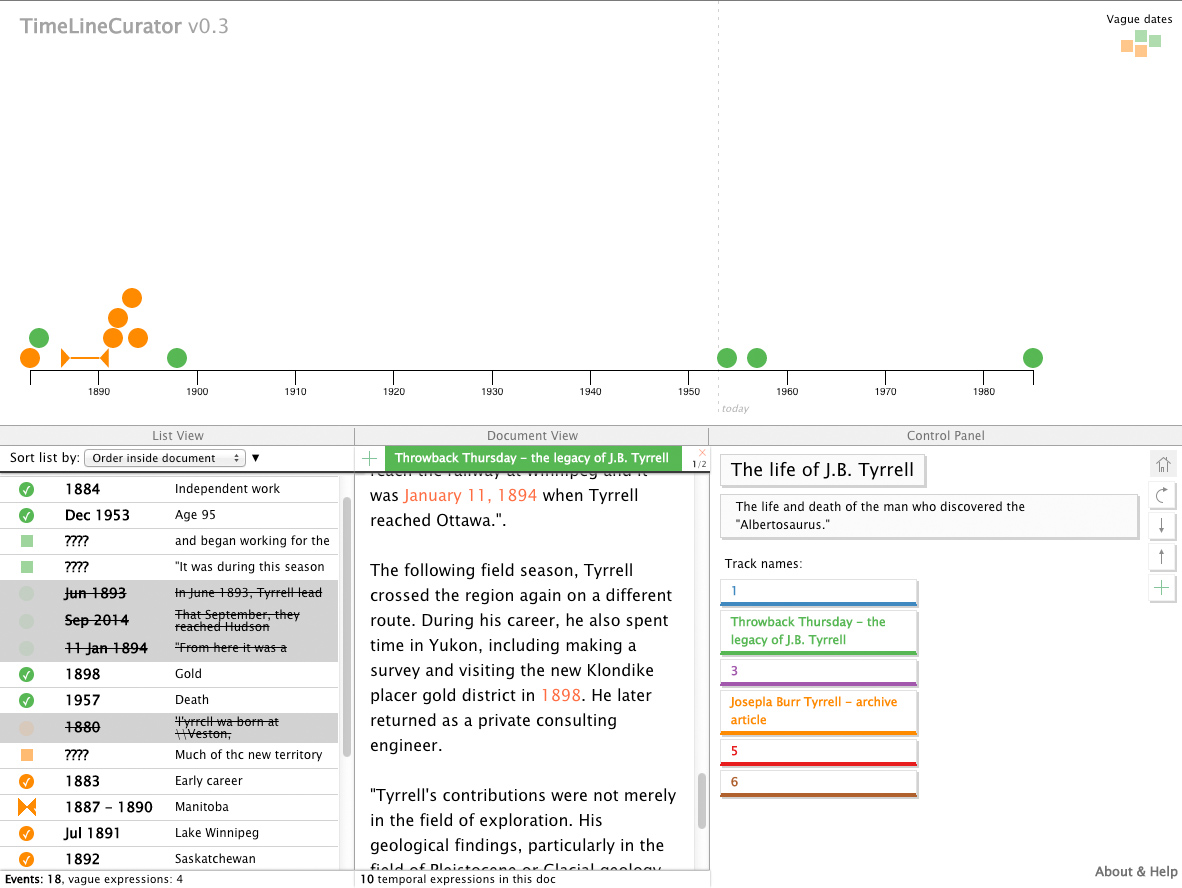This screenshot has height=888, width=1182.
Task: Close the Throwback Thursday document with red X
Action: pyautogui.click(x=701, y=452)
